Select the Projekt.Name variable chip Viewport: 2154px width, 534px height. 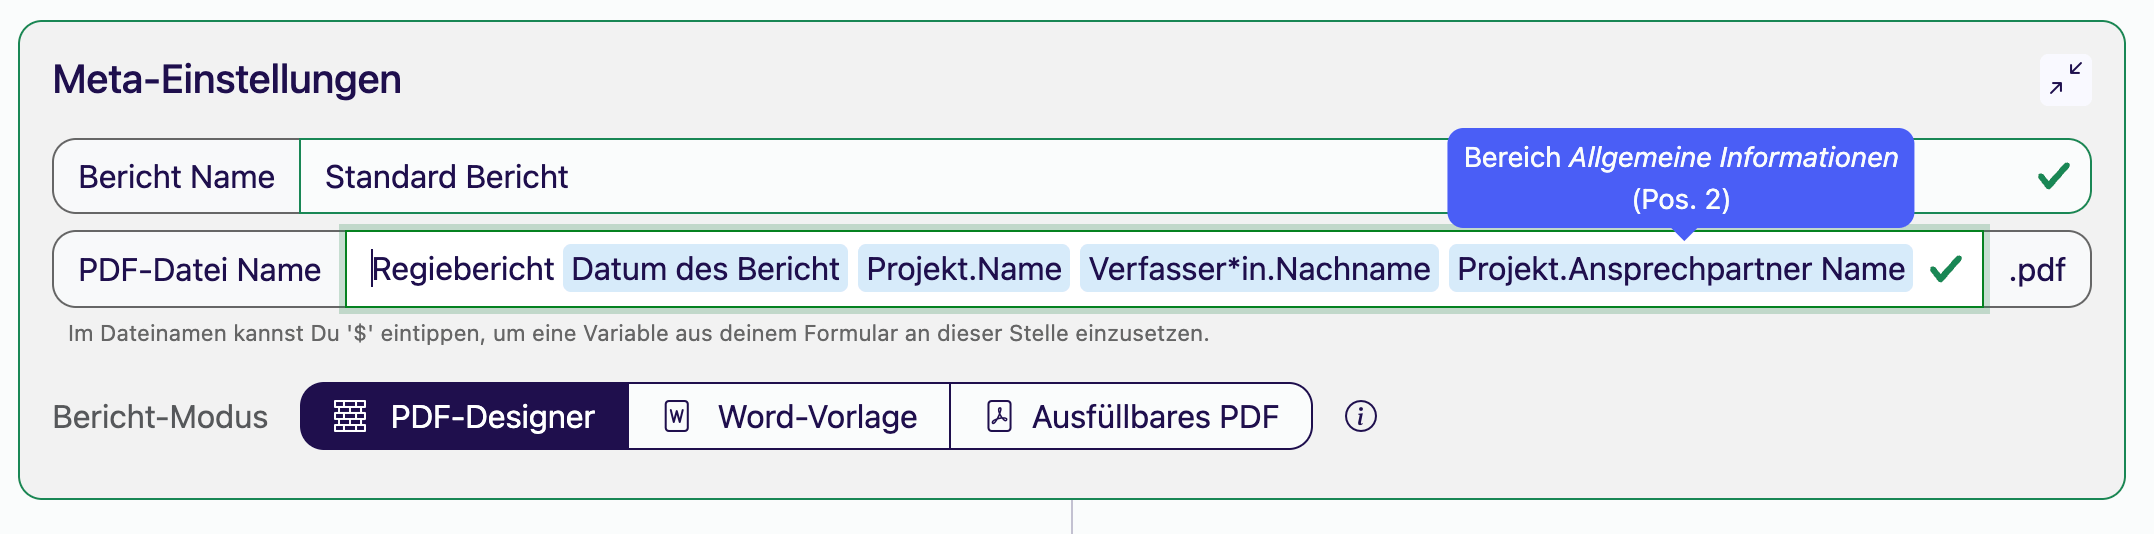click(x=963, y=269)
